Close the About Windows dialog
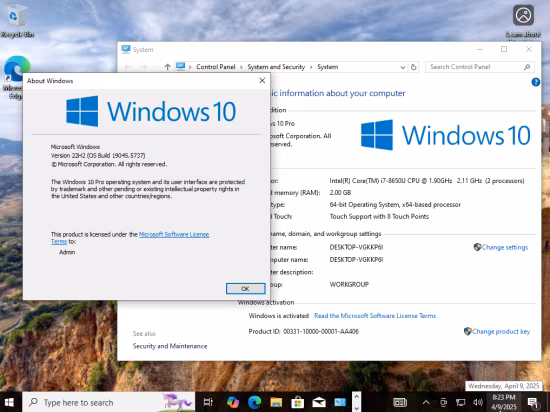Viewport: 550px width, 412px height. click(262, 81)
